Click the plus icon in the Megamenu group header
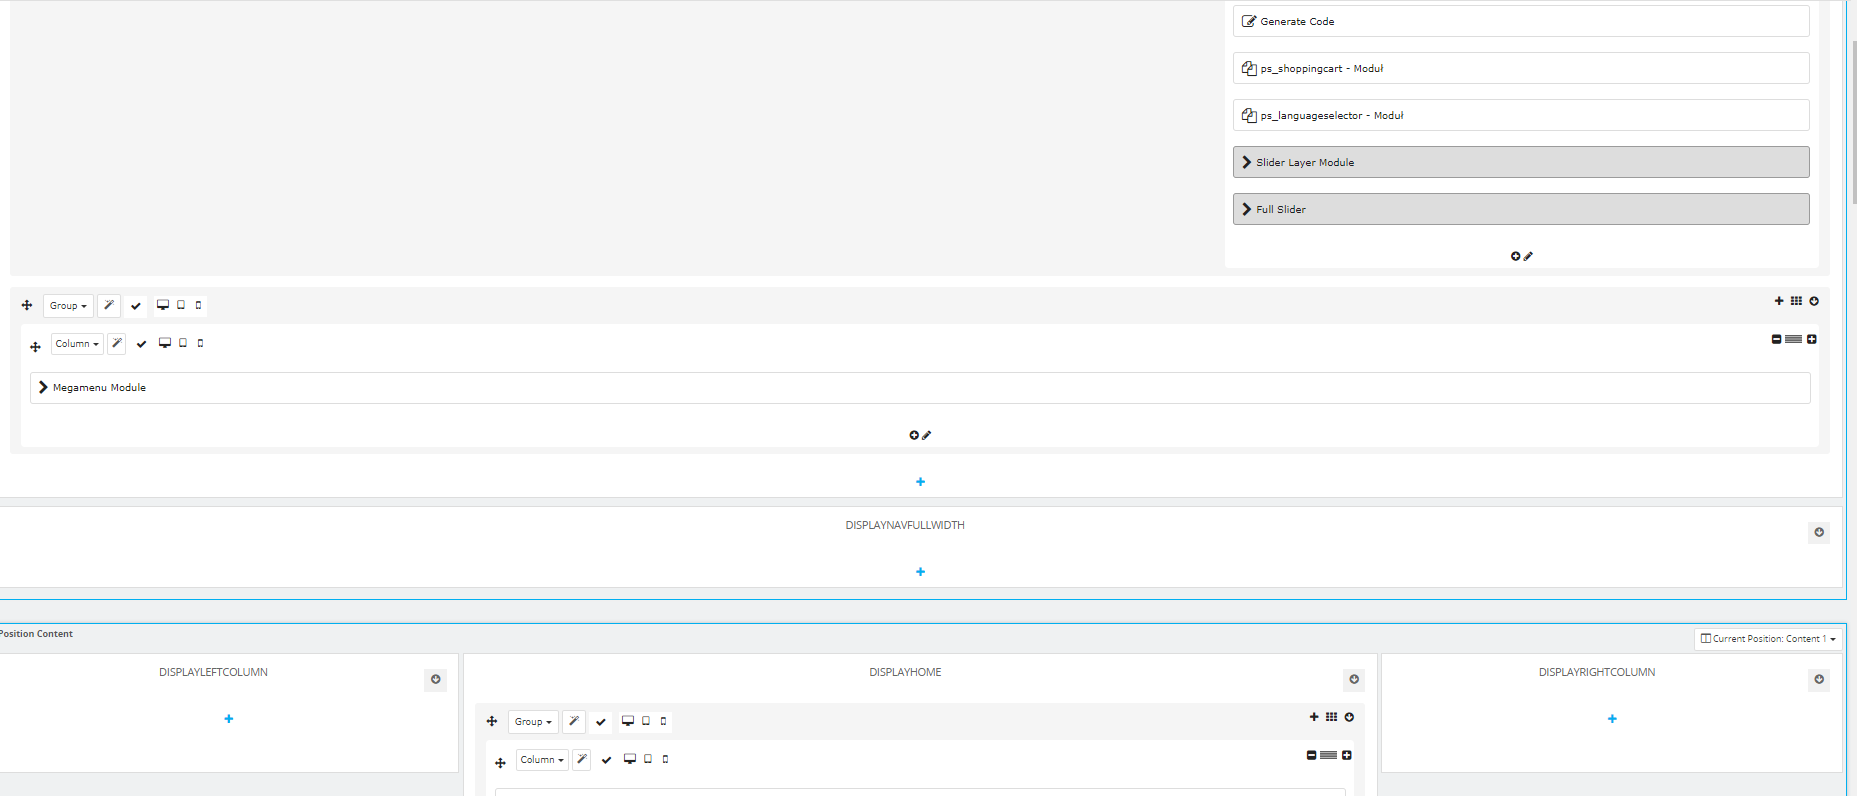1857x796 pixels. 1779,301
